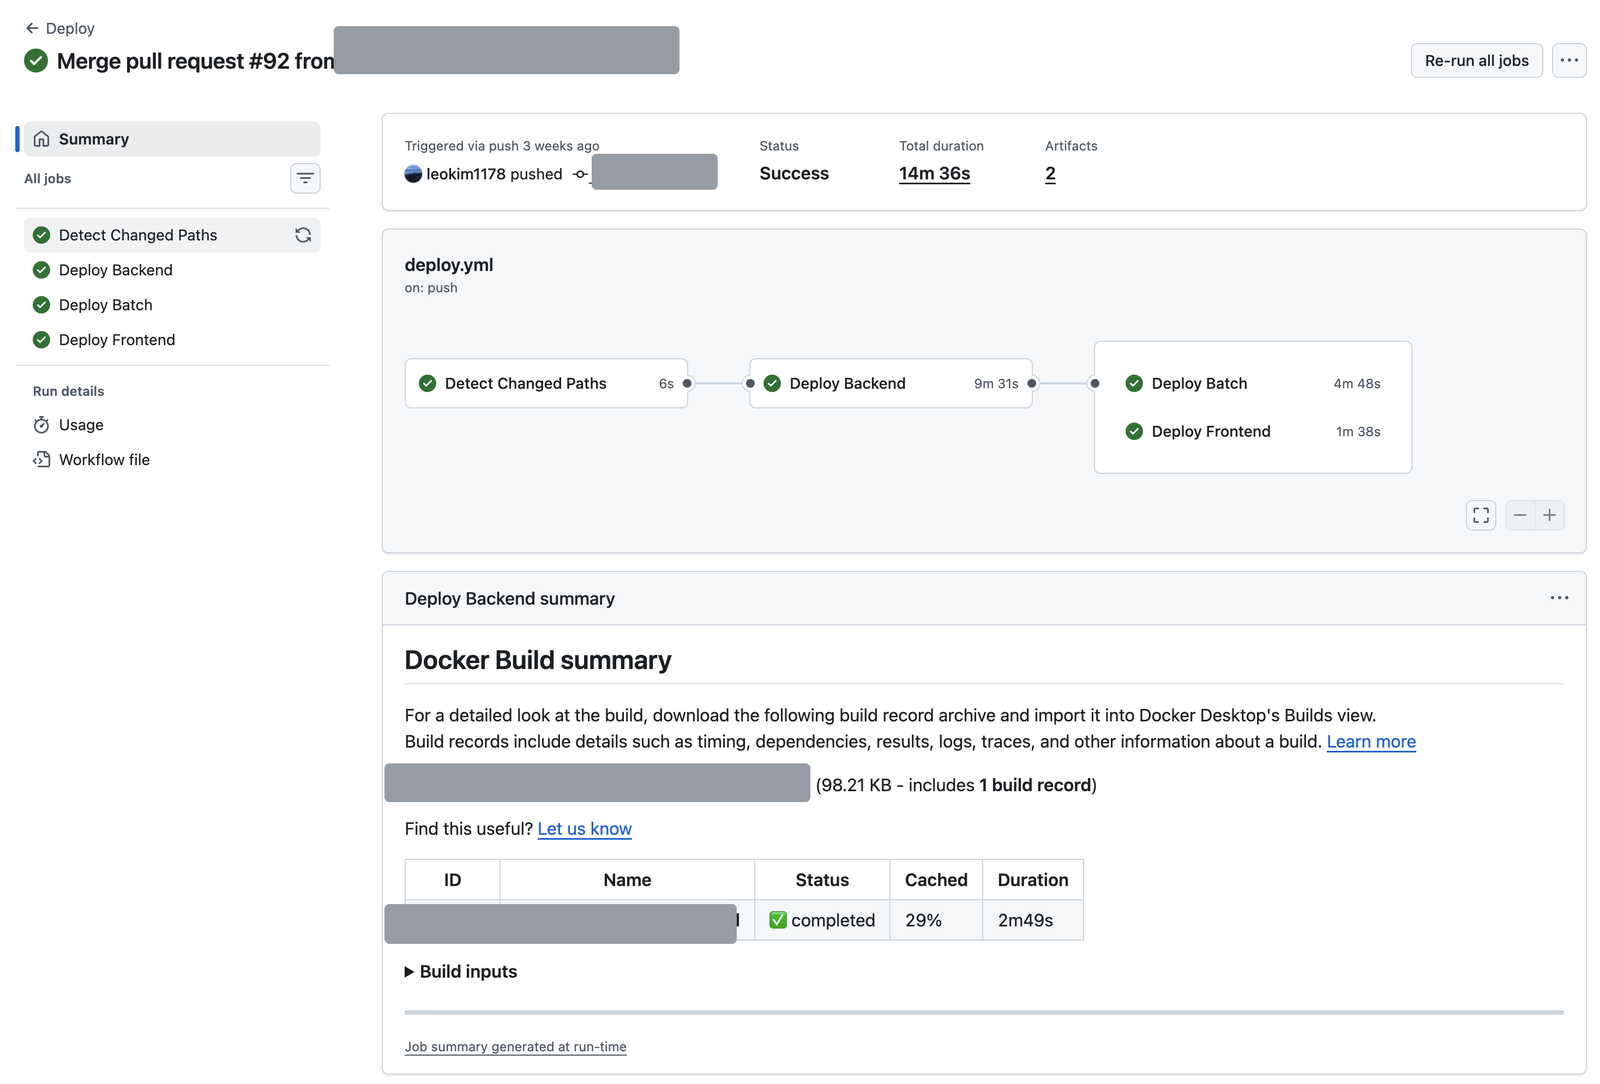
Task: Open the Learn more link
Action: coord(1371,741)
